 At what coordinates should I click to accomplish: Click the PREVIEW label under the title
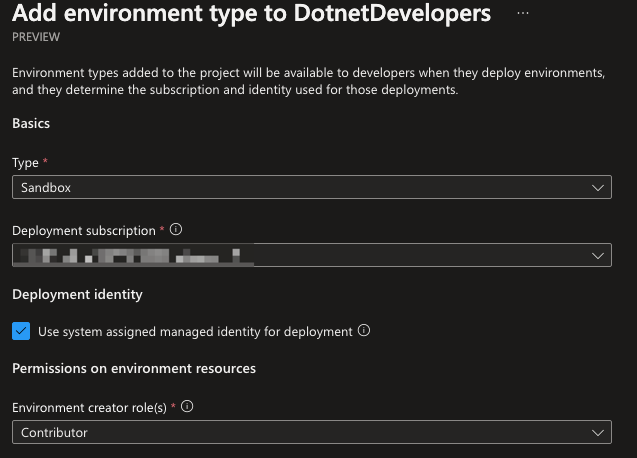coord(36,37)
